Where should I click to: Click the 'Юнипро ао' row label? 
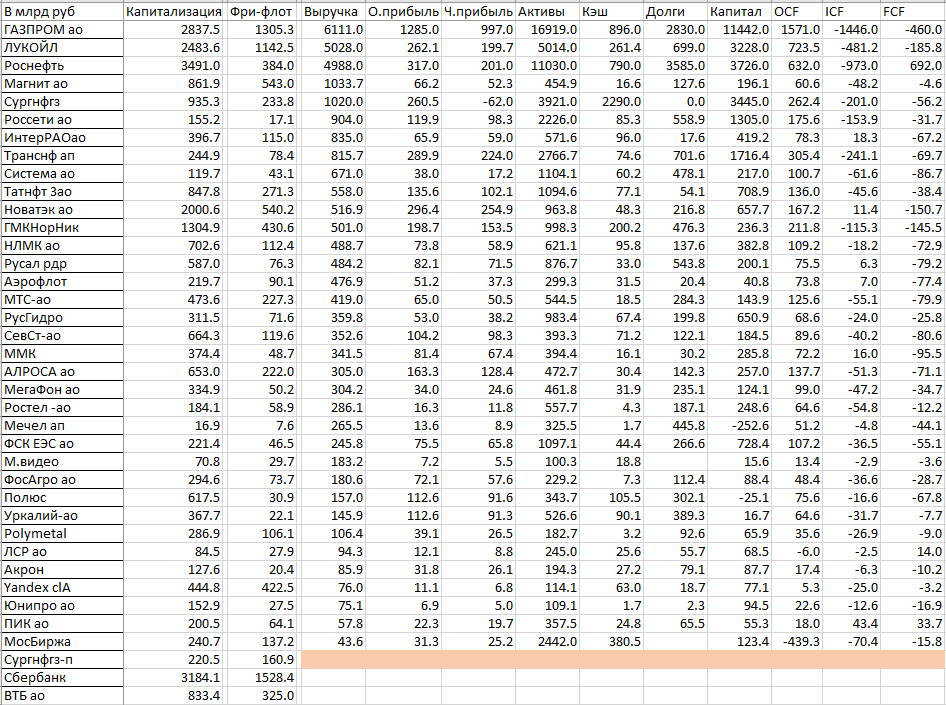(62, 606)
